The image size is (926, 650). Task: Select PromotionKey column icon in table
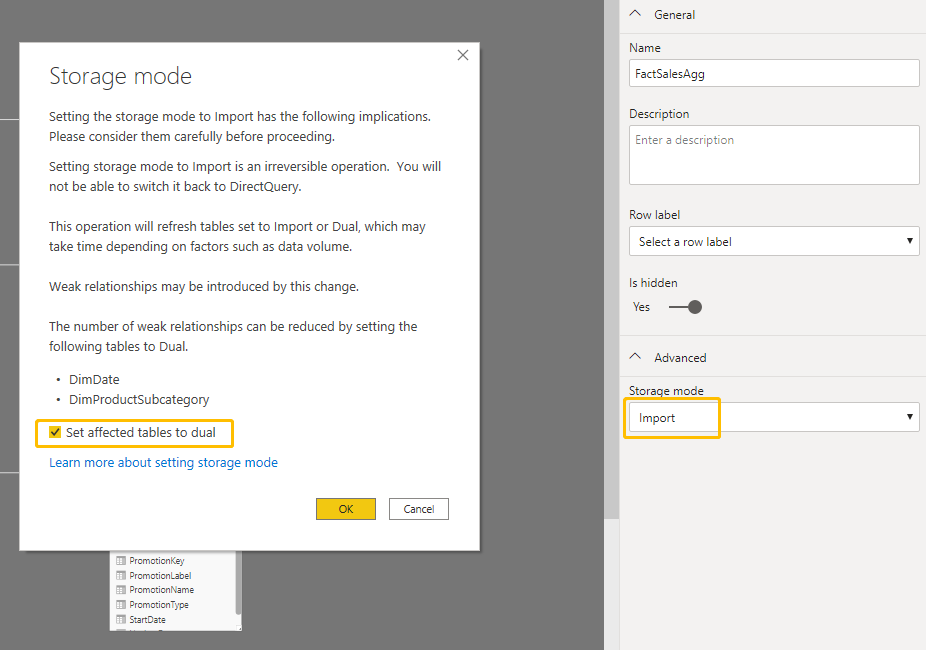121,561
